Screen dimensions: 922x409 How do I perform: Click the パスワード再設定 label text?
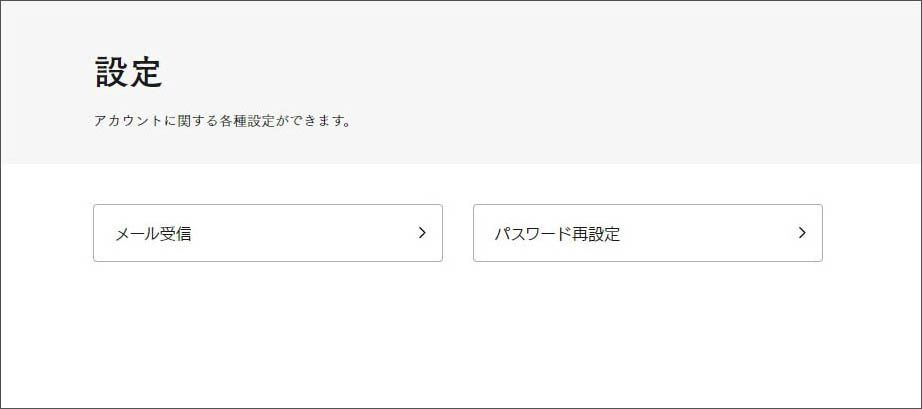557,234
